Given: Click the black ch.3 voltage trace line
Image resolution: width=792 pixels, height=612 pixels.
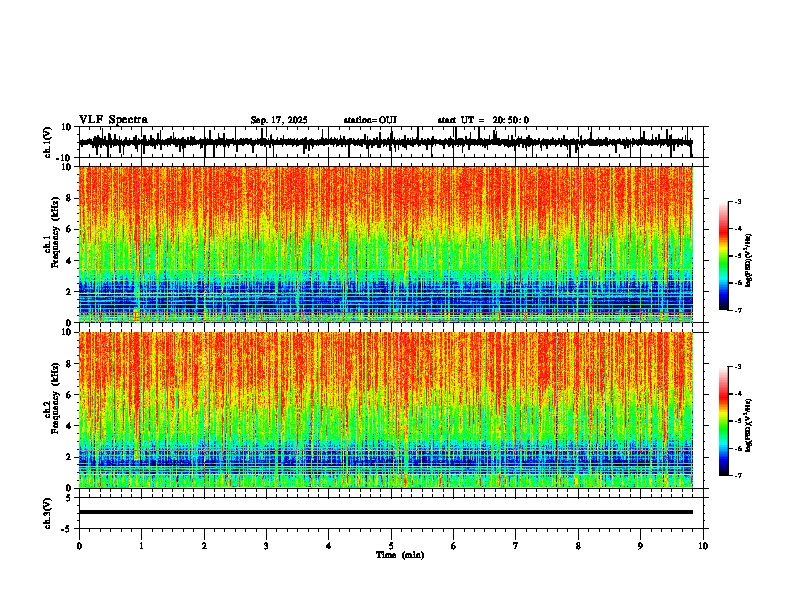Looking at the screenshot, I should 386,512.
